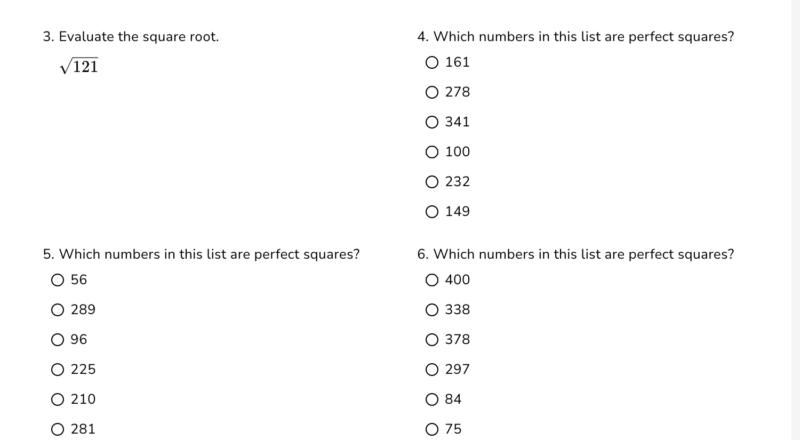Mark 232 in question 4
The height and width of the screenshot is (440, 800).
pyautogui.click(x=432, y=182)
